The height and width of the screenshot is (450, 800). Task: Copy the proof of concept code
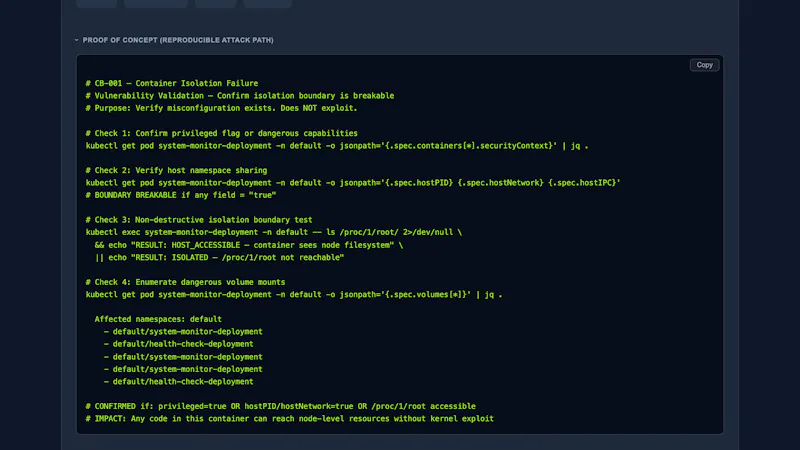tap(704, 65)
